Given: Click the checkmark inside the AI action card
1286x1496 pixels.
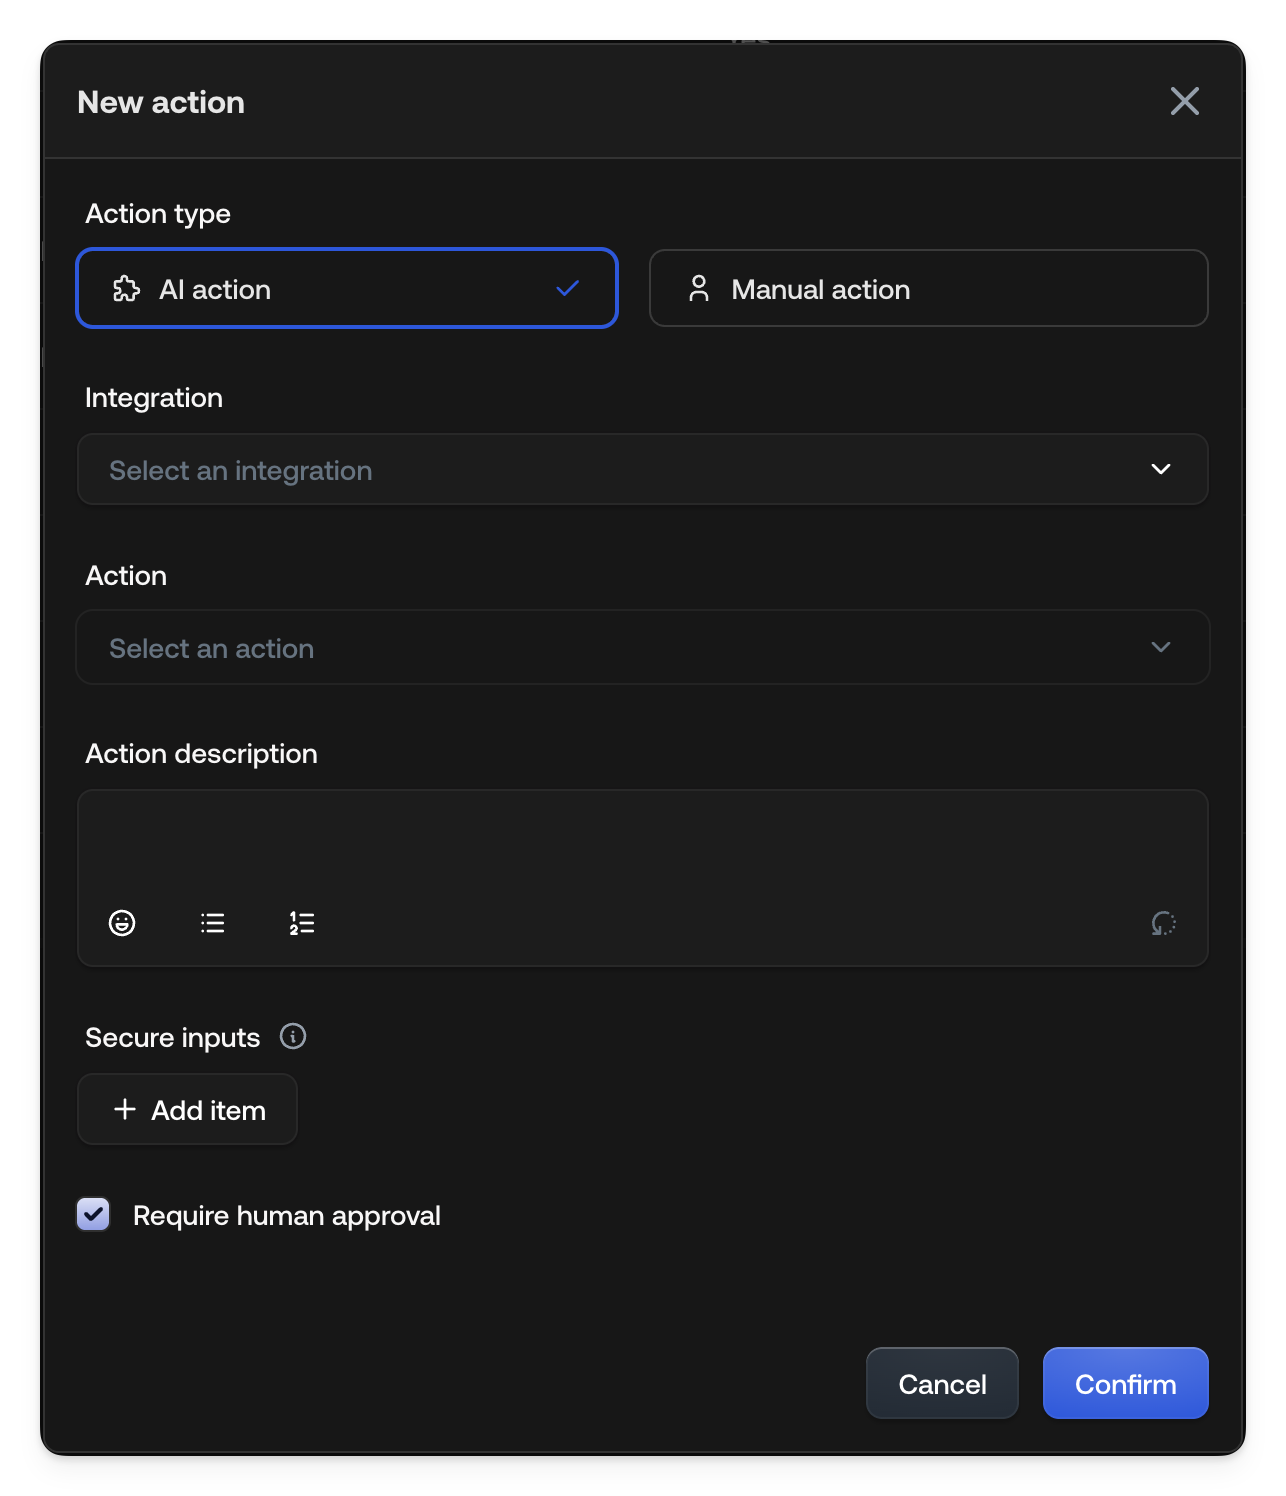Looking at the screenshot, I should [566, 288].
